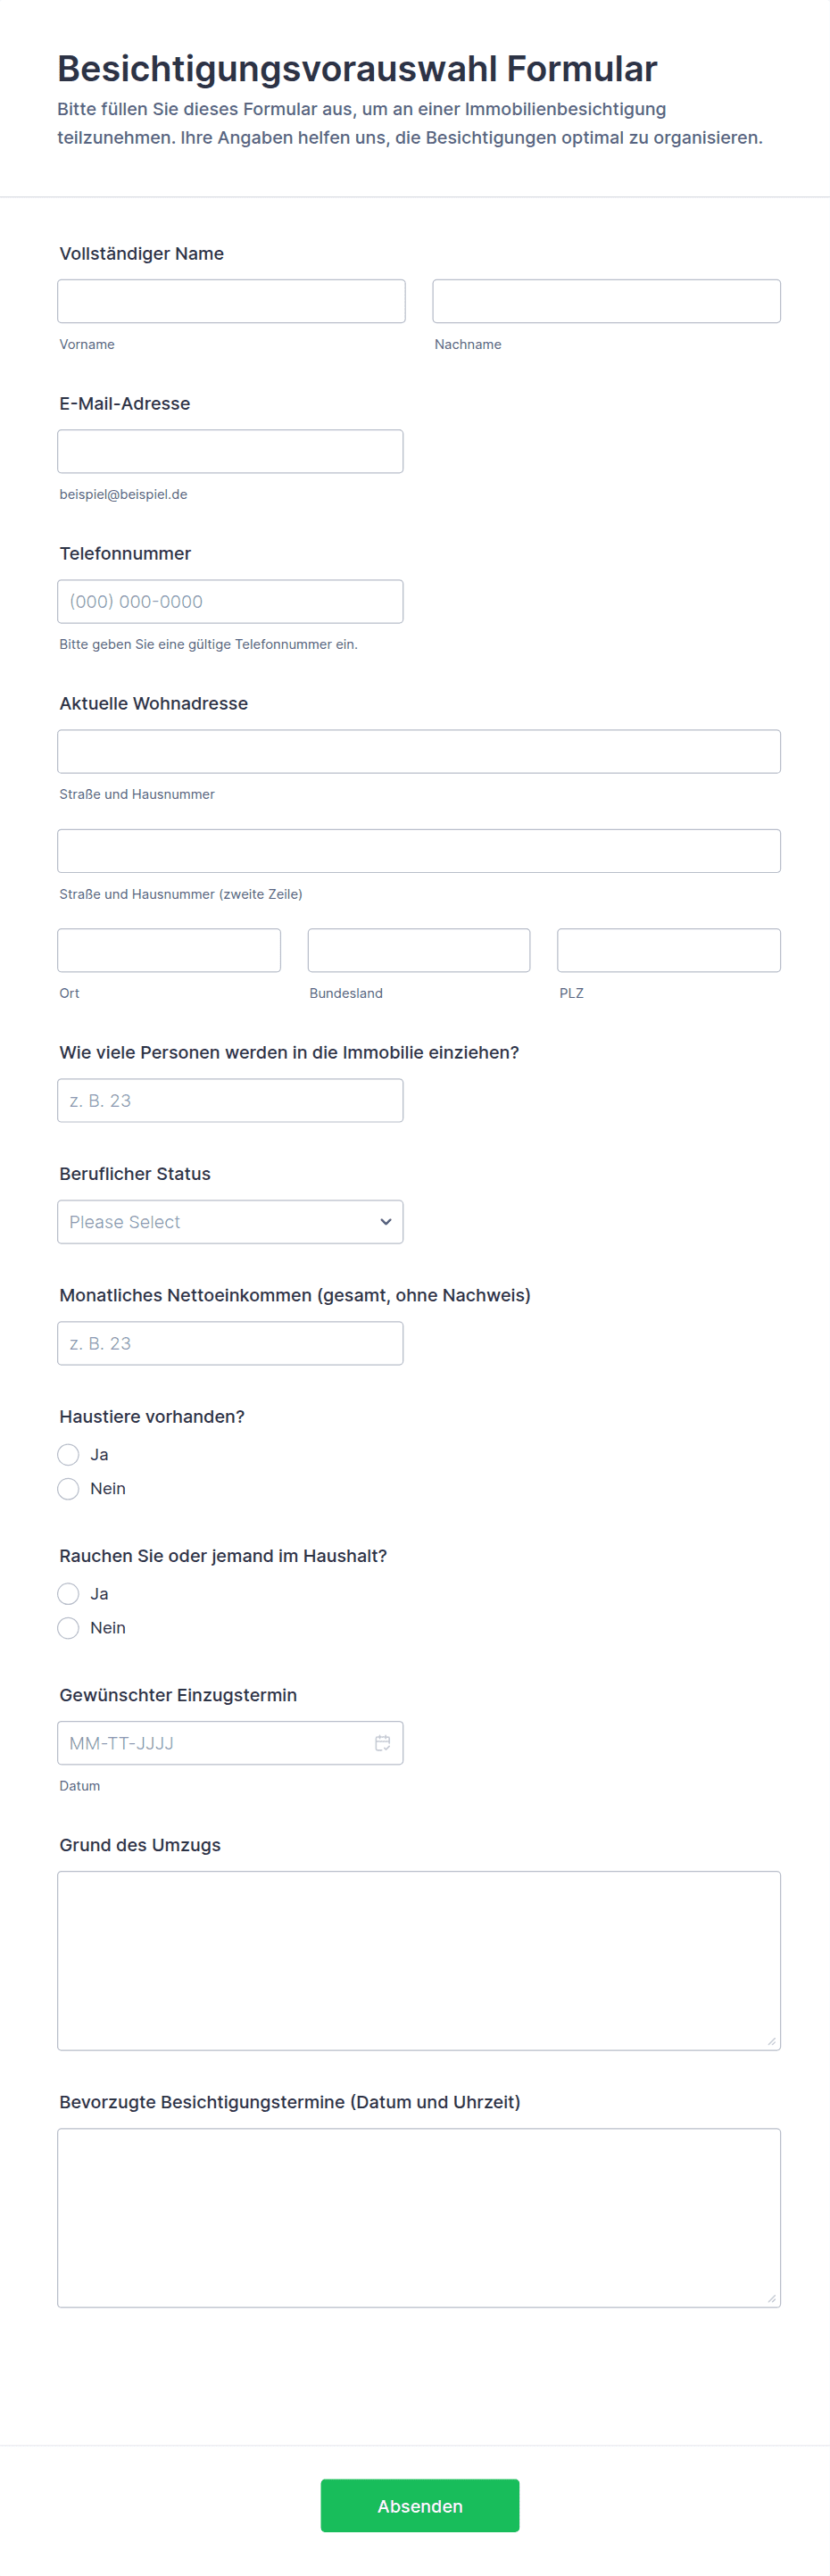Viewport: 830px width, 2576px height.
Task: Select Nein for Haustiere vorhanden
Action: [x=68, y=1489]
